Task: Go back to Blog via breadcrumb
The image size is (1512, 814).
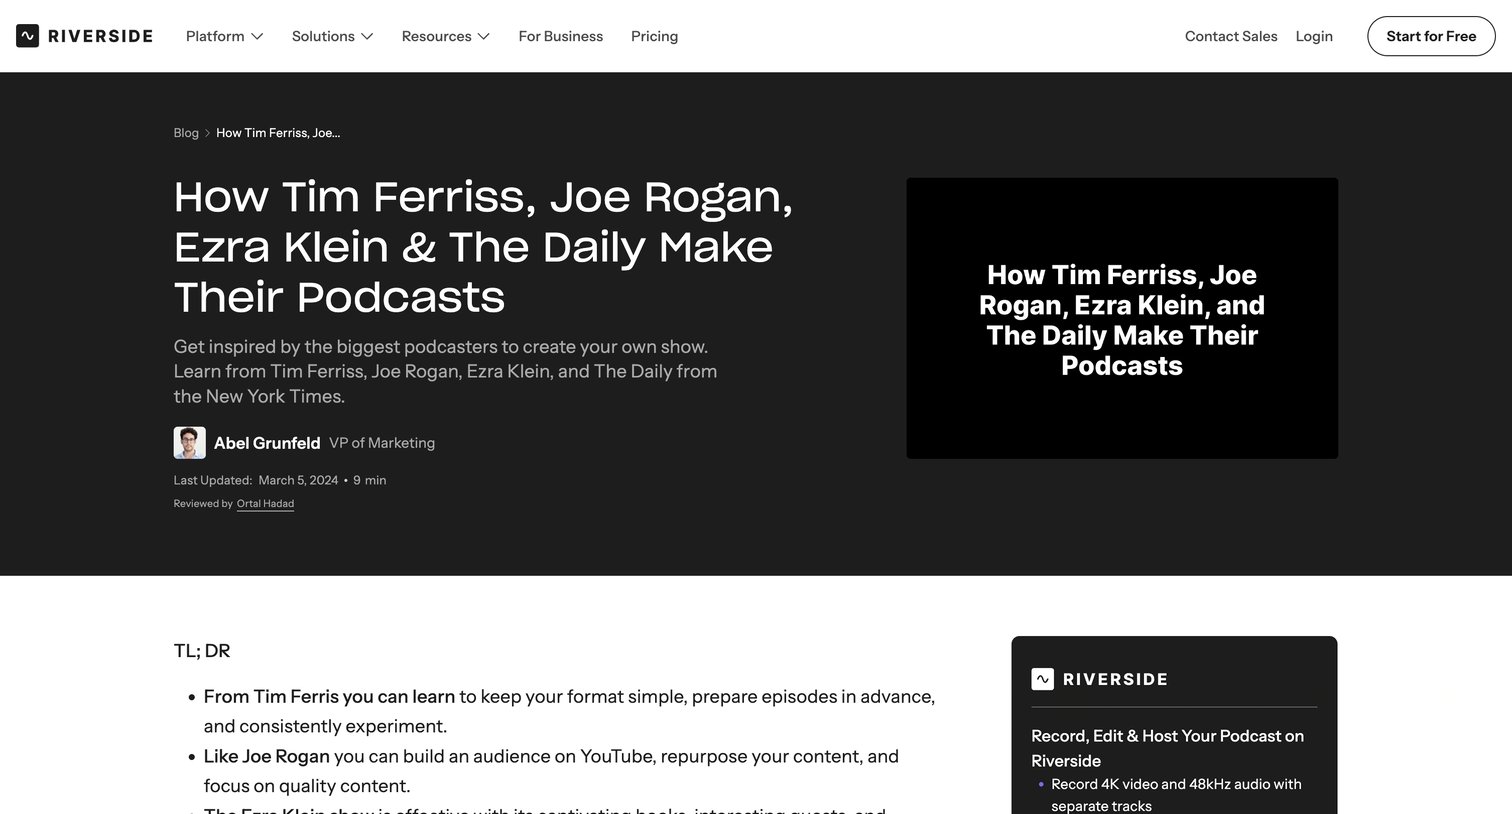Action: click(x=186, y=133)
